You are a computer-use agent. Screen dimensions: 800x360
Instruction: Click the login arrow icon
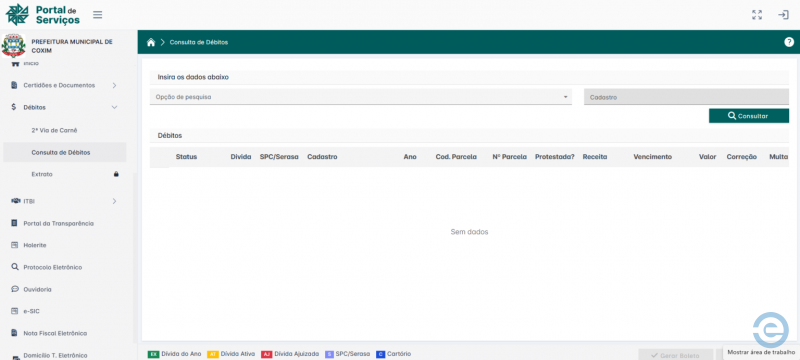pos(783,15)
